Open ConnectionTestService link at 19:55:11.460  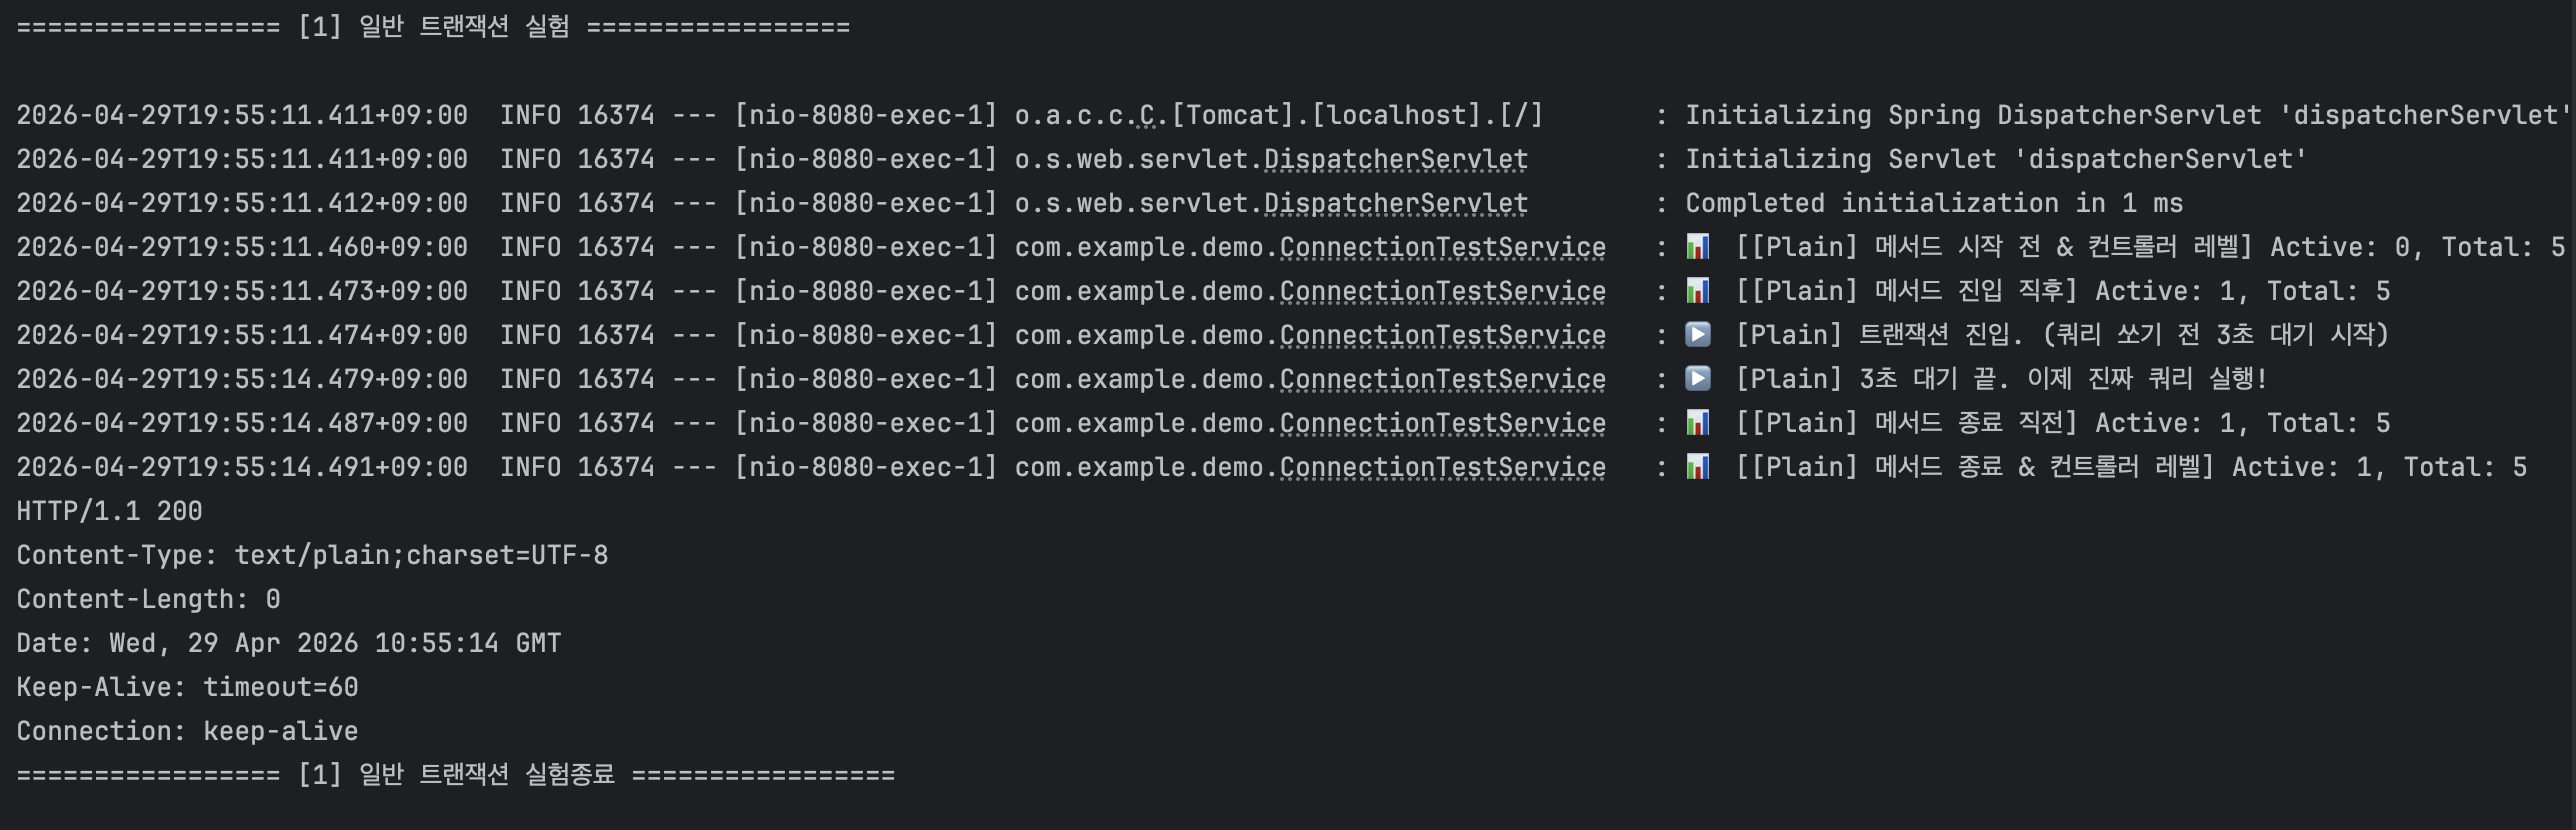coord(1442,248)
